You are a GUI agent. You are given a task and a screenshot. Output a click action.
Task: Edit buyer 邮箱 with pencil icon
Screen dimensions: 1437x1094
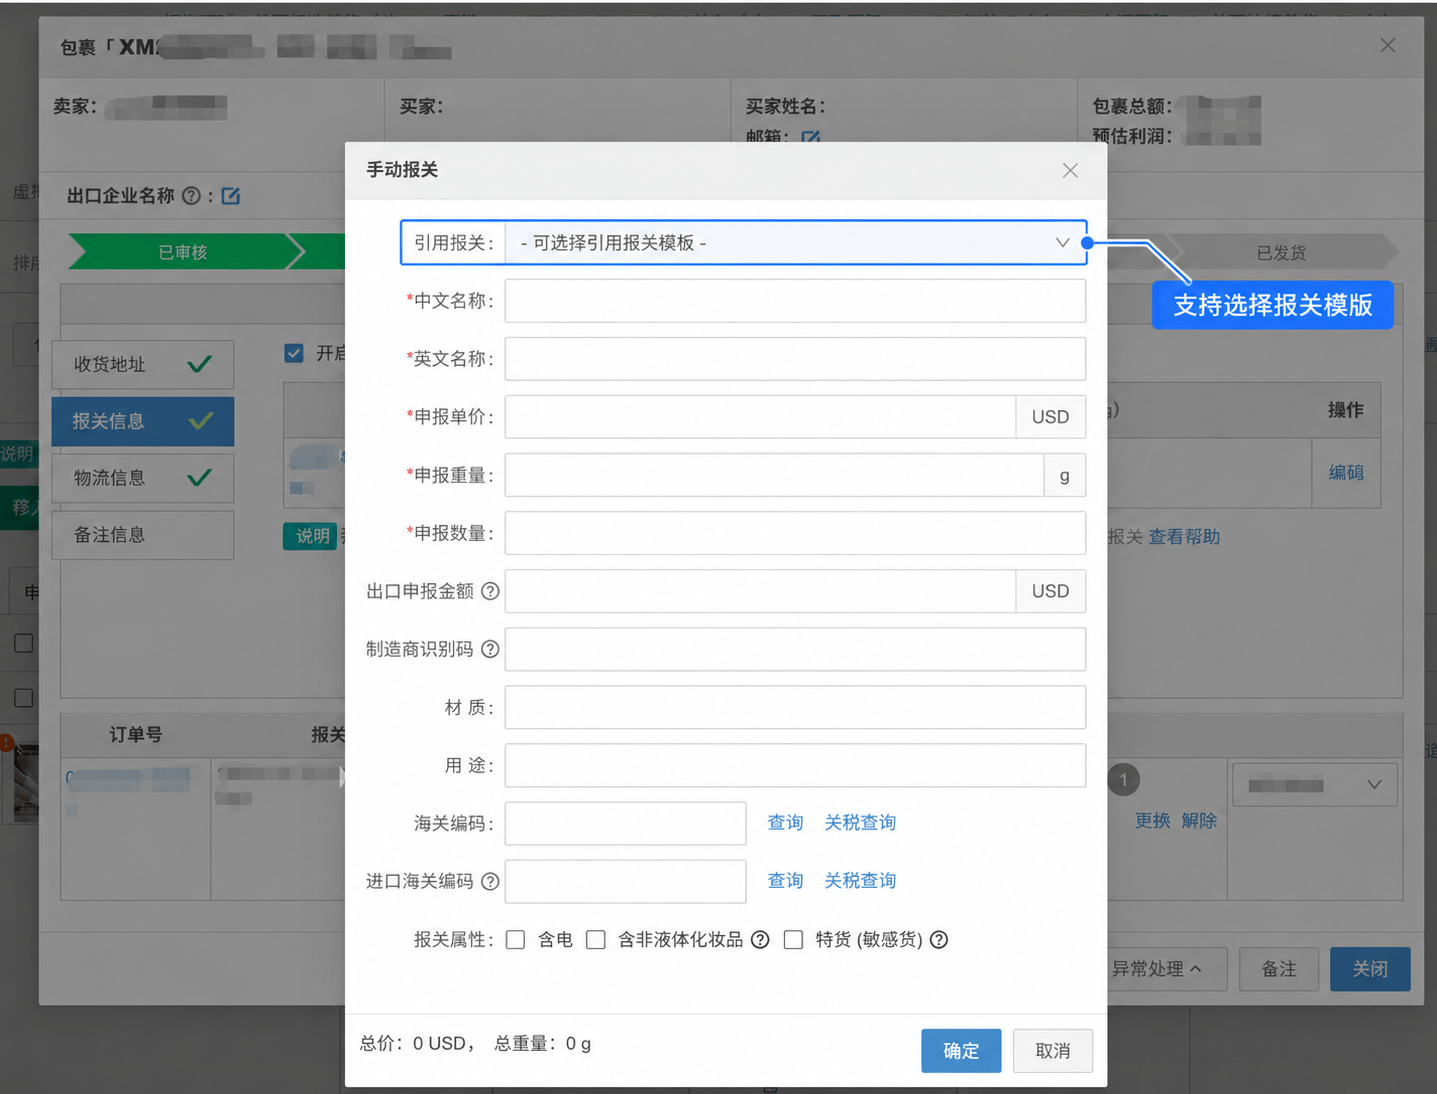click(x=811, y=137)
